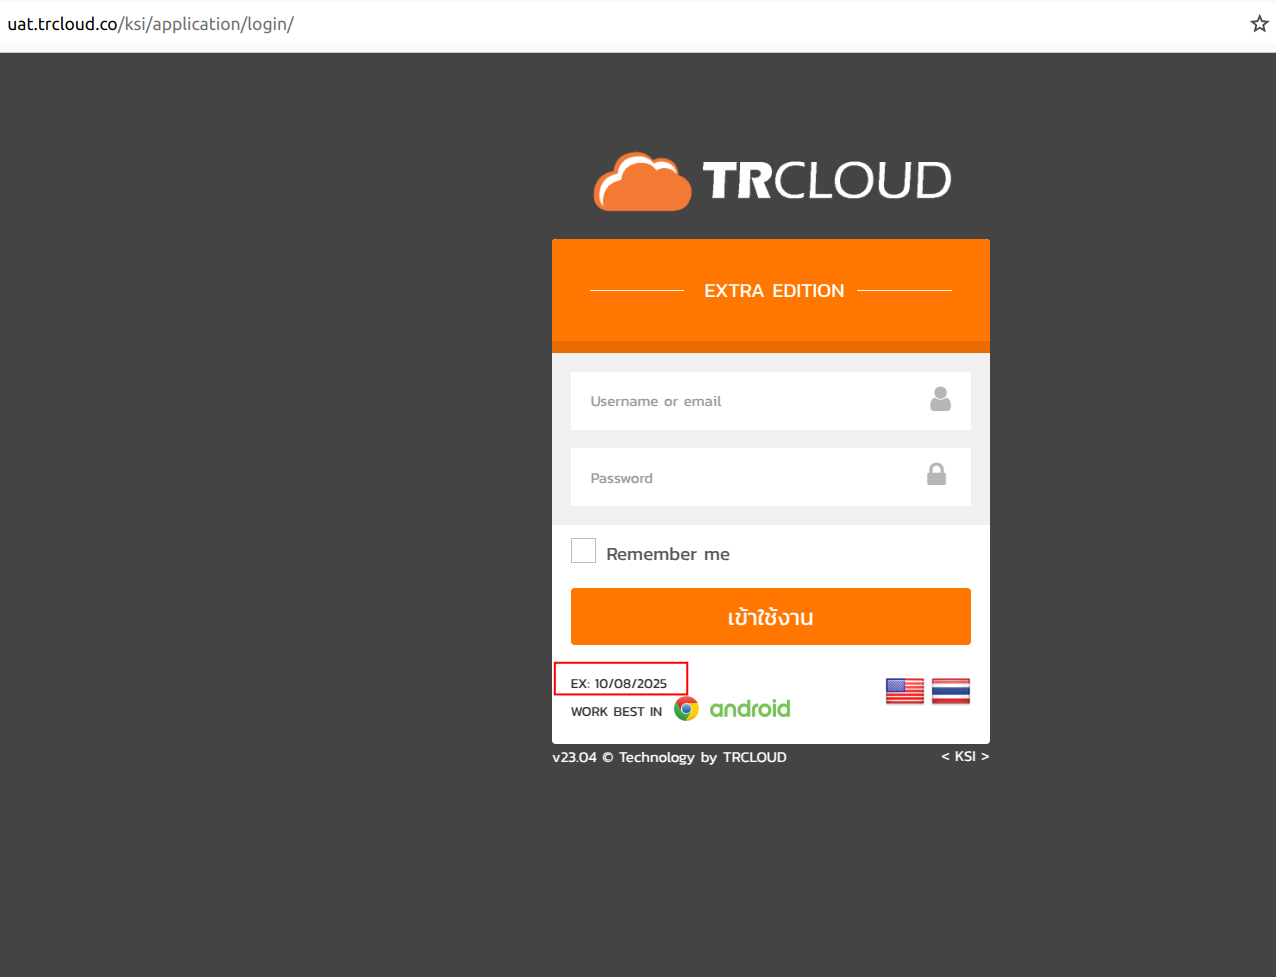Click the bookmark star icon
The width and height of the screenshot is (1276, 977).
click(x=1259, y=24)
